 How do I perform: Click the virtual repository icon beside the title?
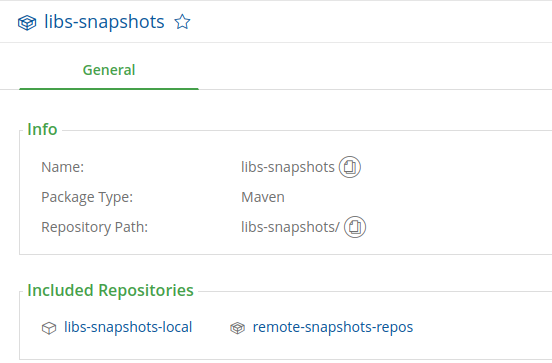tap(27, 23)
